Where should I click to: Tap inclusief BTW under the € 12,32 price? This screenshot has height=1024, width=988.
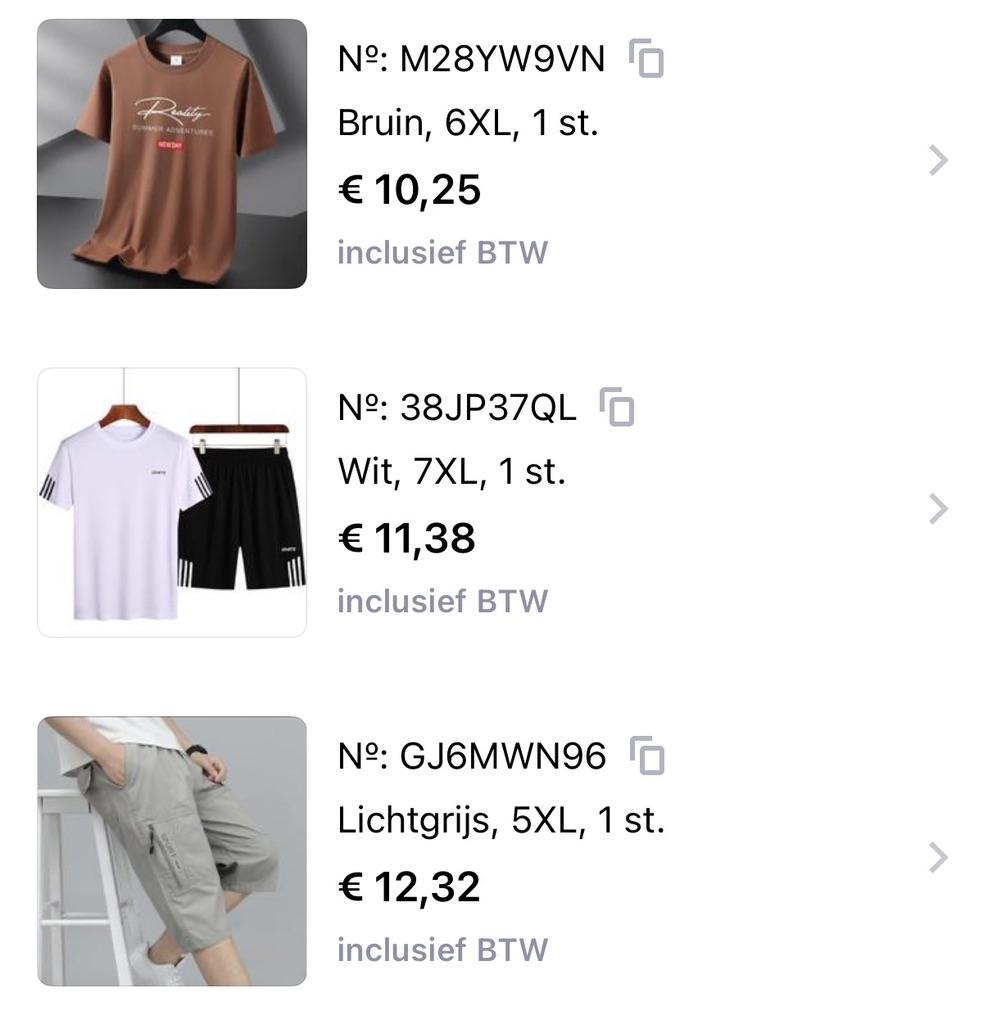[x=443, y=950]
